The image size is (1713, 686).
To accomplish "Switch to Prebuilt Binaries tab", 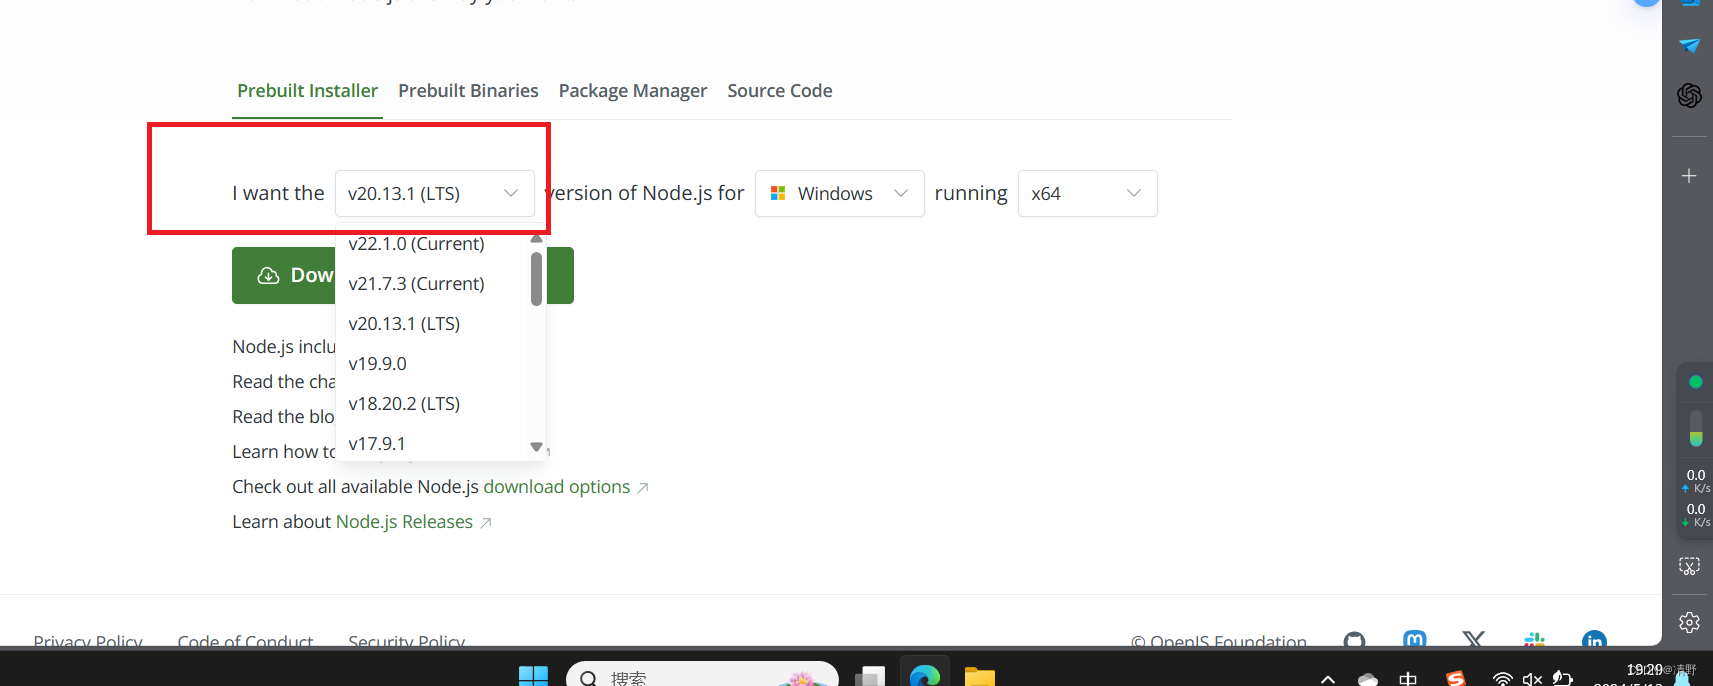I will pos(468,91).
